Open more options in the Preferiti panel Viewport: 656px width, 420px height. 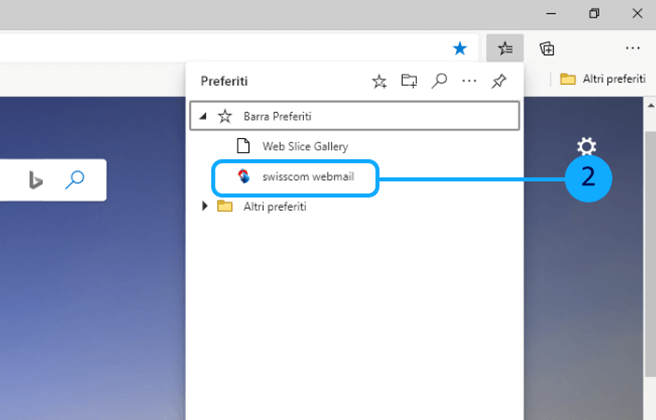[468, 81]
